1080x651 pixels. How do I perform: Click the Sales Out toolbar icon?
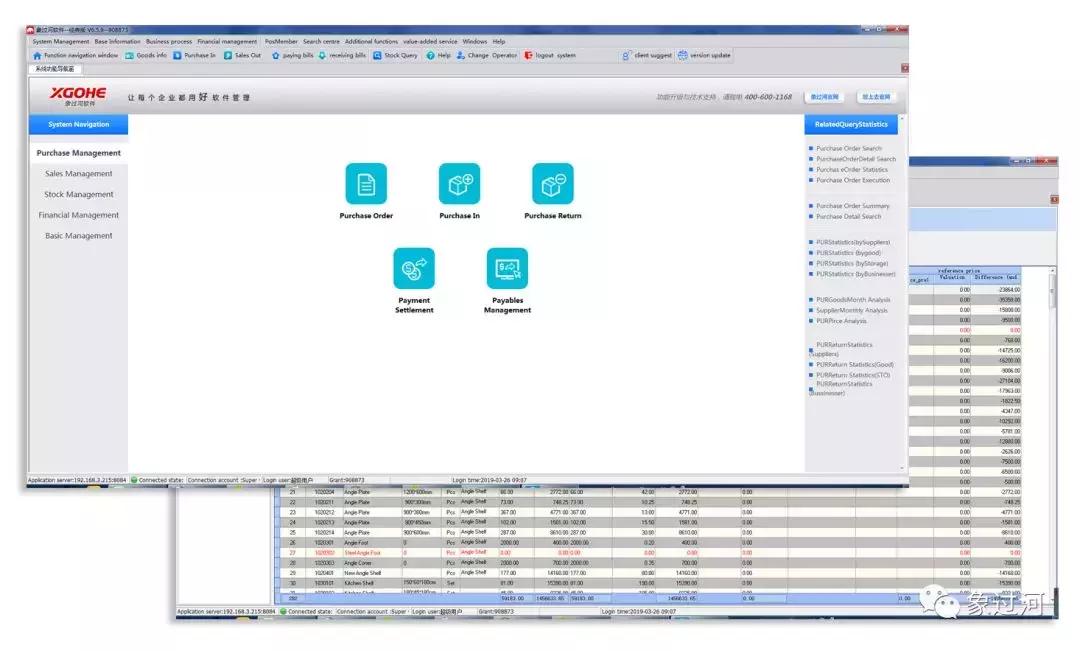(x=228, y=55)
